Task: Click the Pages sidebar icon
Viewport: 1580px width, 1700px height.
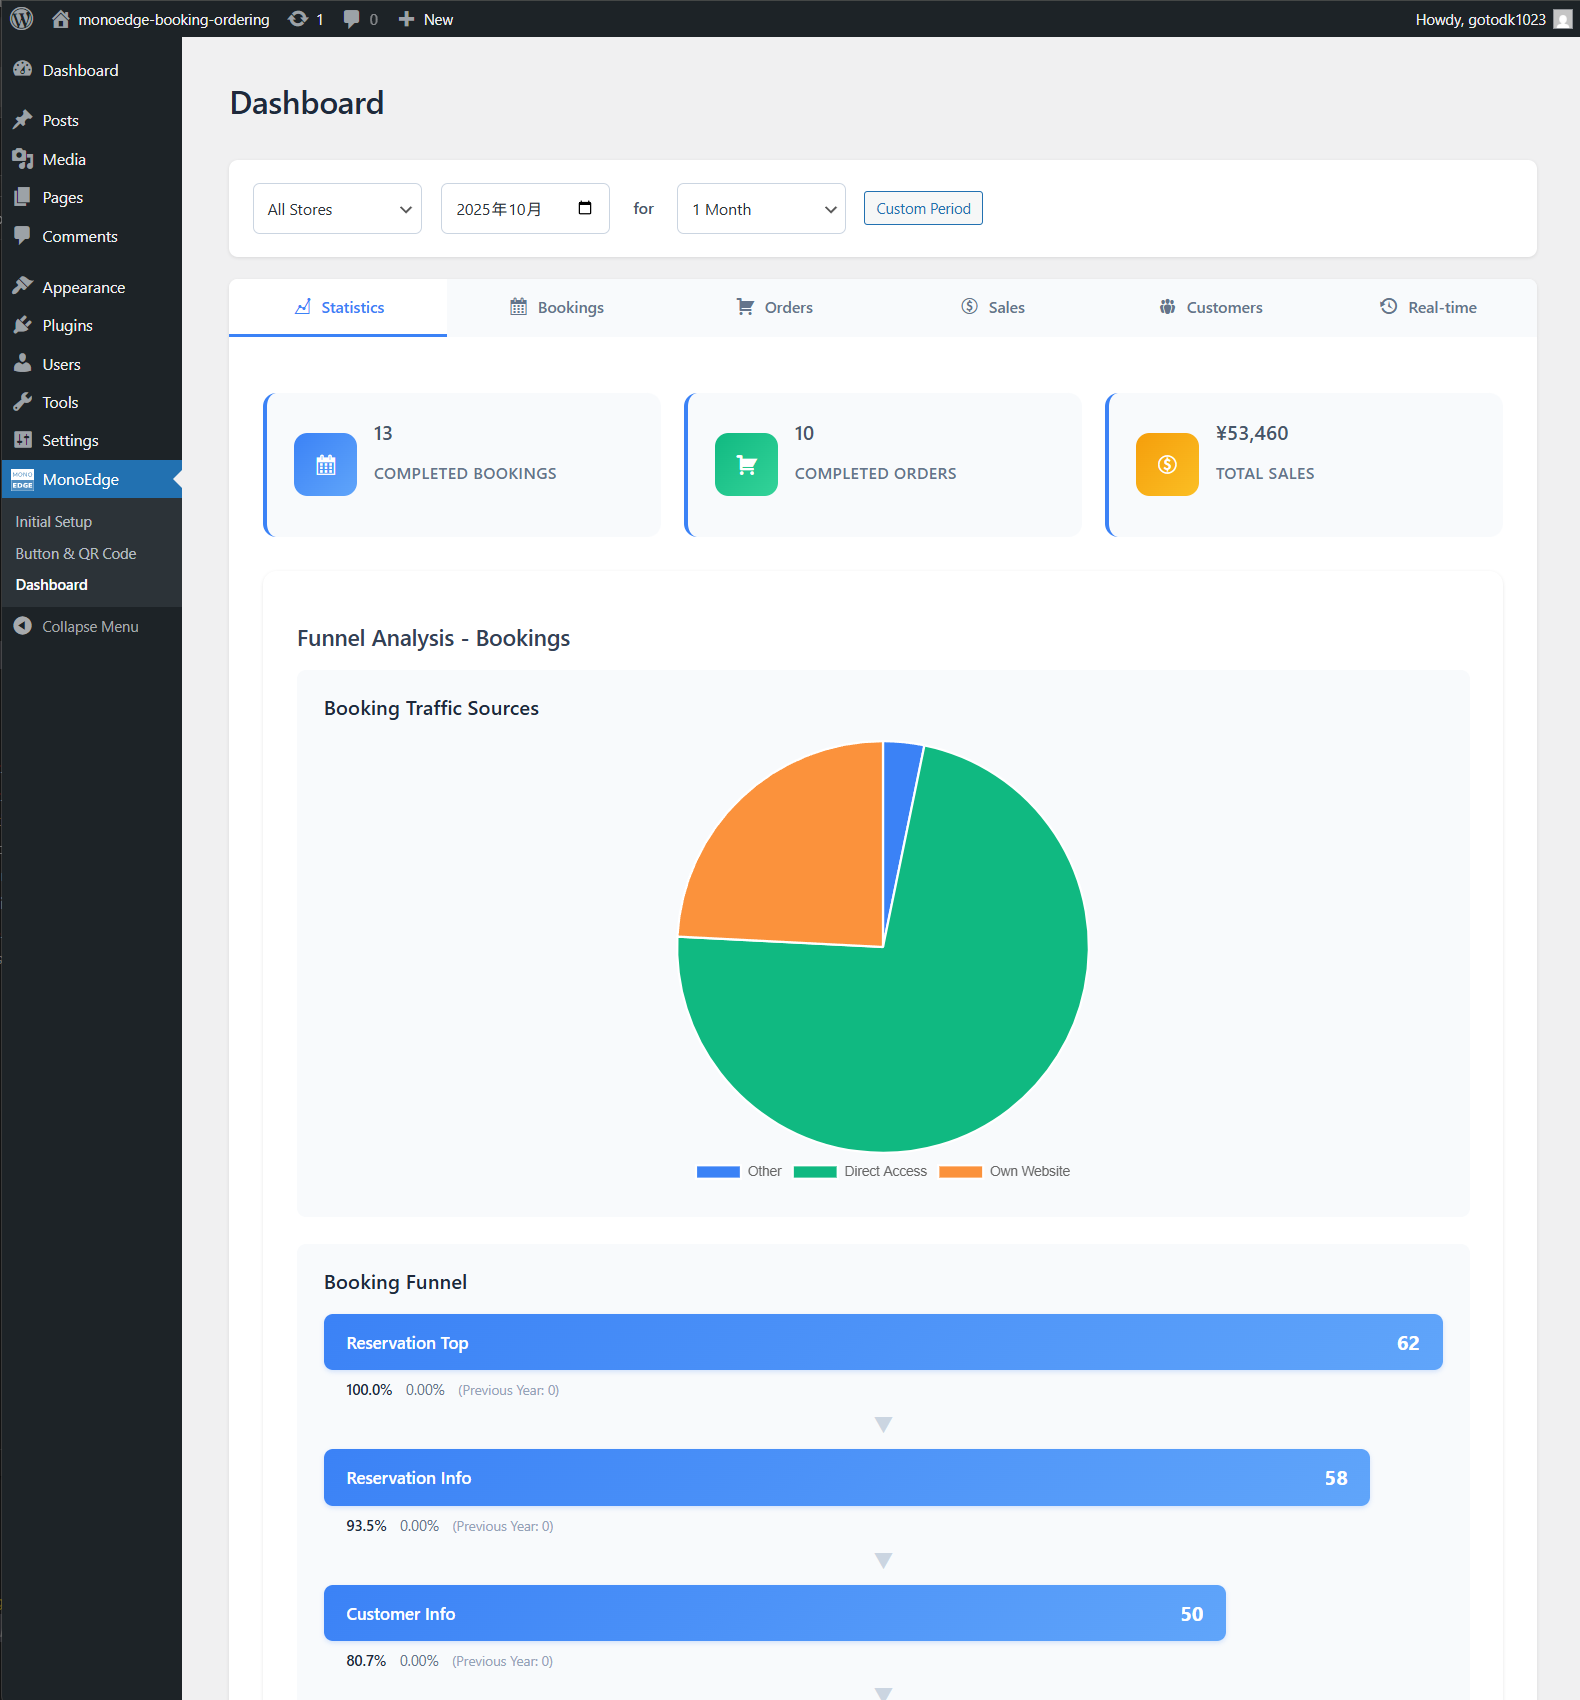Action: (x=23, y=197)
